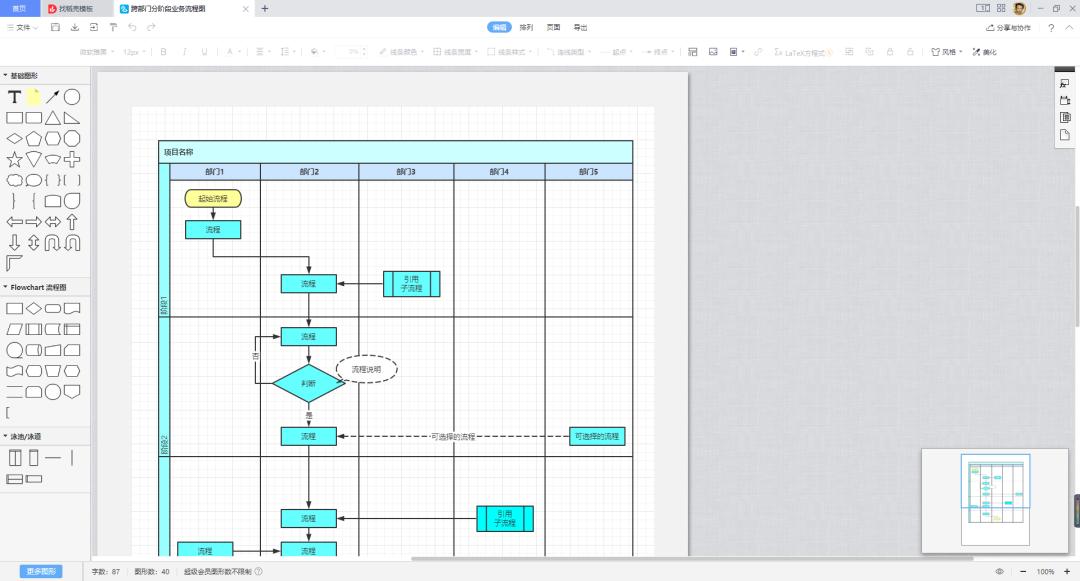Image resolution: width=1080 pixels, height=581 pixels.
Task: Open the comments panel icon on right
Action: pos(1065,83)
